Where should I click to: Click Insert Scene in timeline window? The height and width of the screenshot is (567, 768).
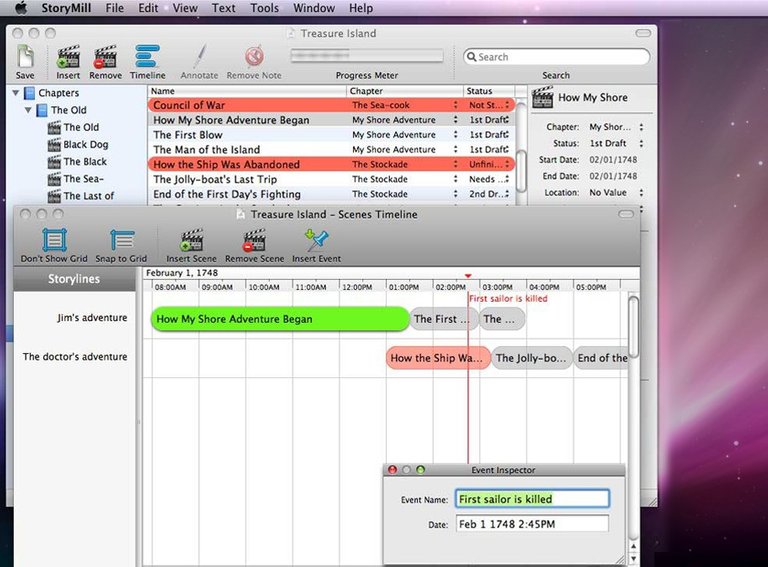(x=191, y=240)
